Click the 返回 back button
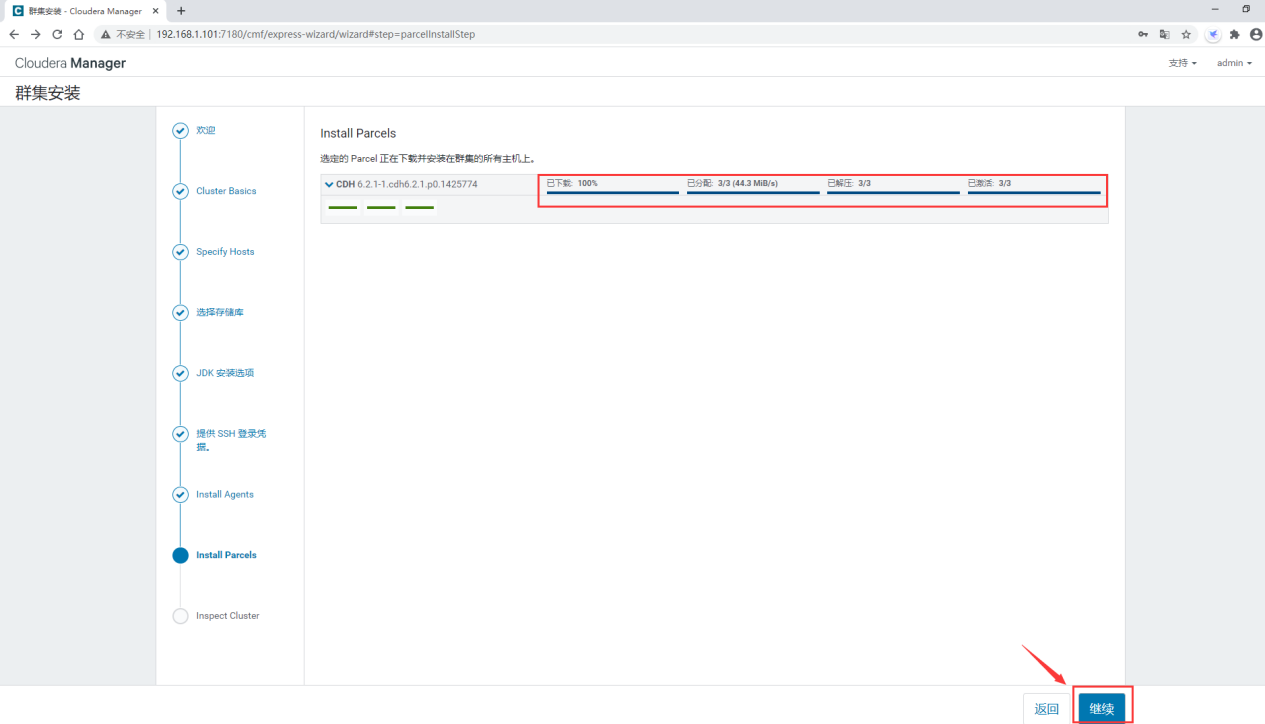 pyautogui.click(x=1047, y=708)
